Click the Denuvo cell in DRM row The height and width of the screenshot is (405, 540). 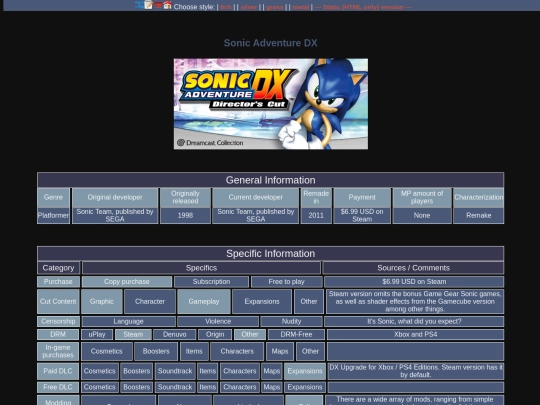175,334
